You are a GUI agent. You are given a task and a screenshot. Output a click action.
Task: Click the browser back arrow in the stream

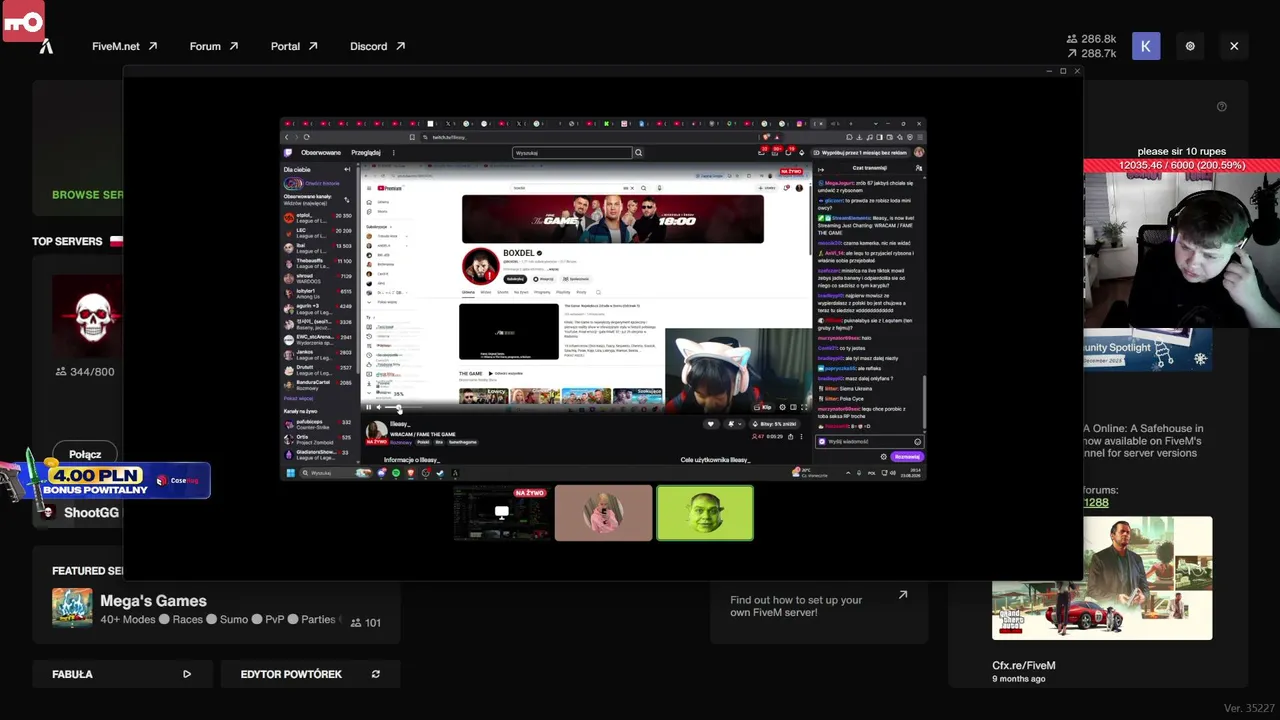point(287,137)
